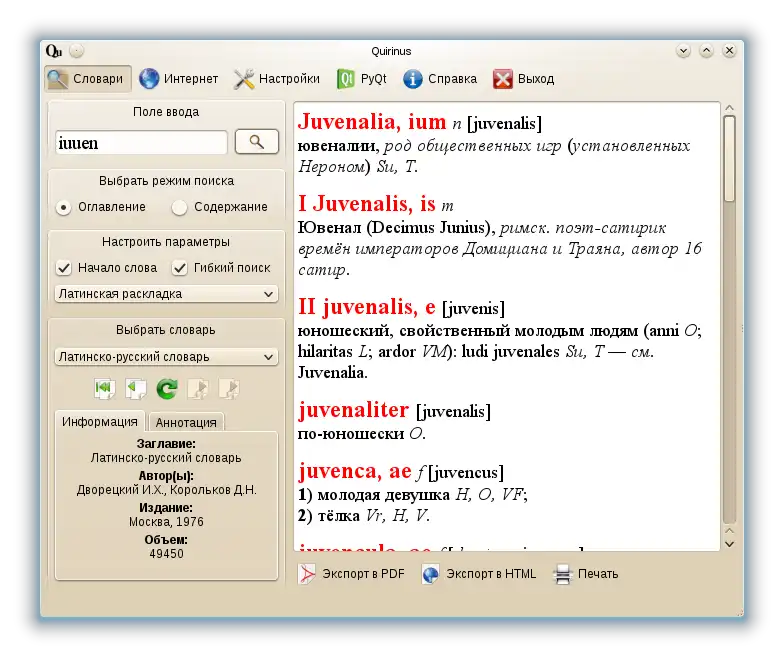Export the article via Экспорт в PDF
This screenshot has width=784, height=657.
pos(352,574)
